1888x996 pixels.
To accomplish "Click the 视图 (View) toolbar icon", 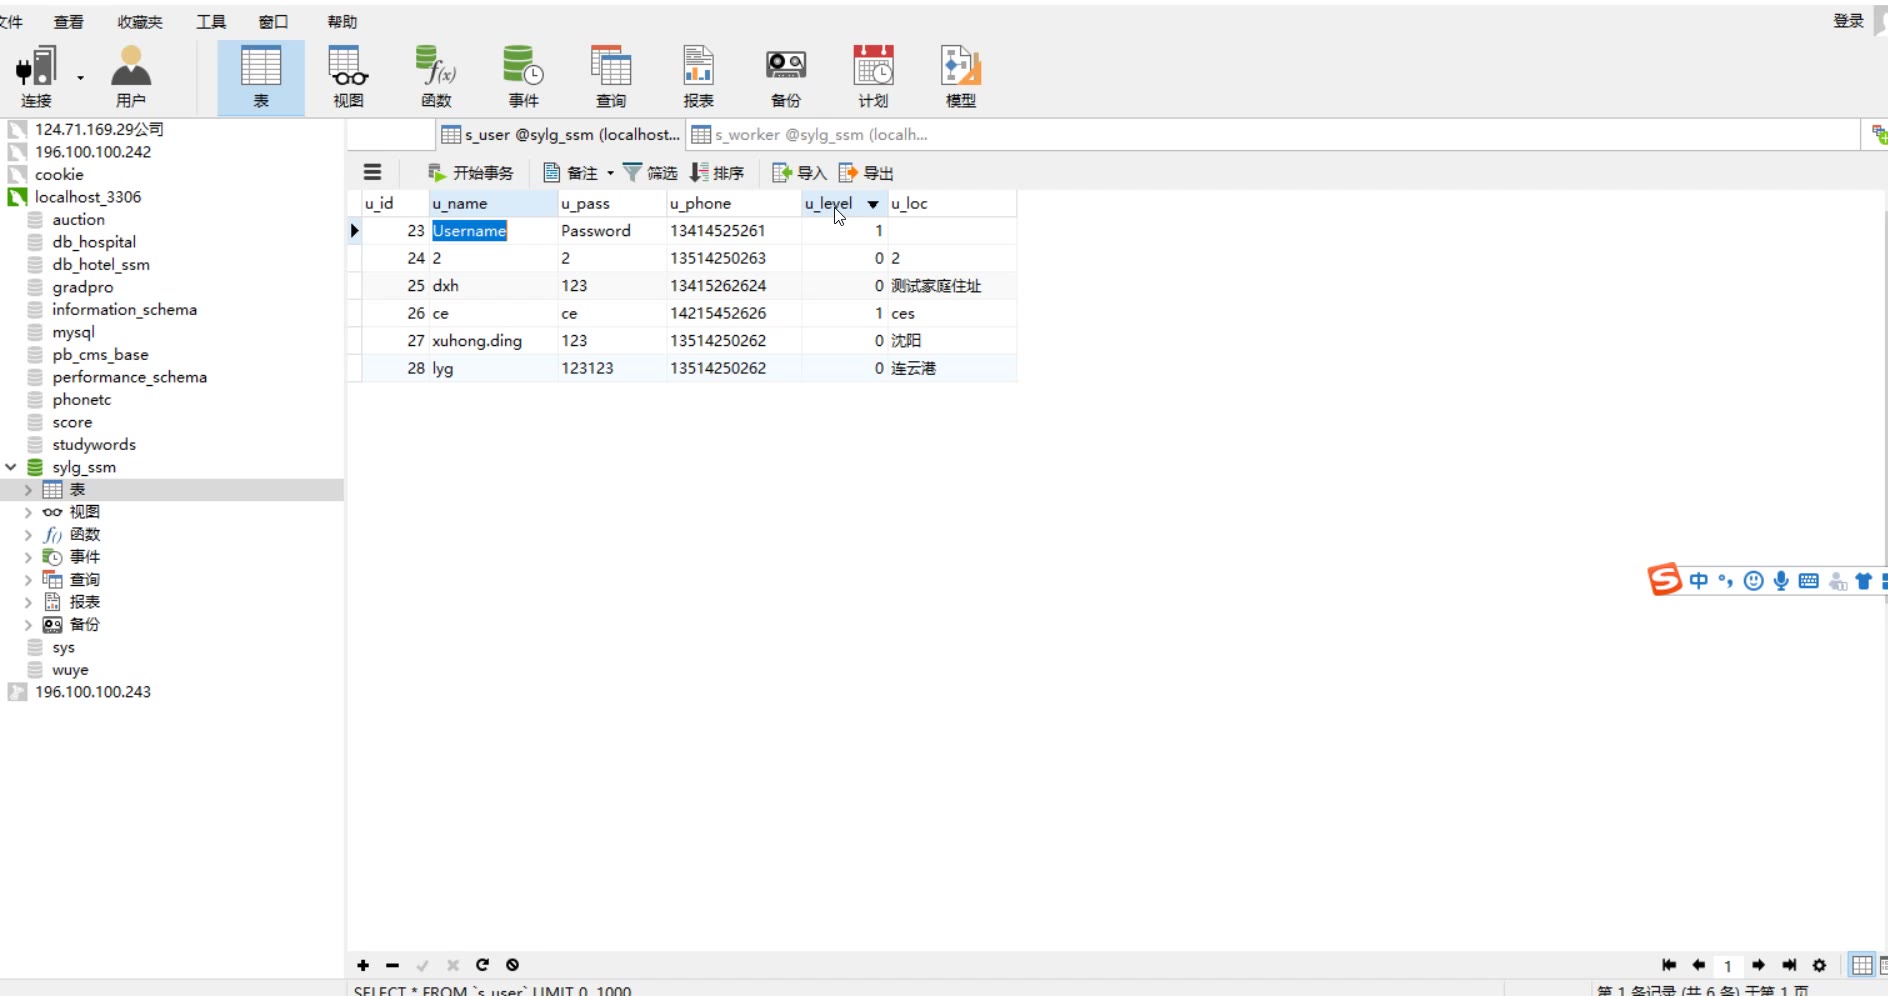I will [348, 76].
